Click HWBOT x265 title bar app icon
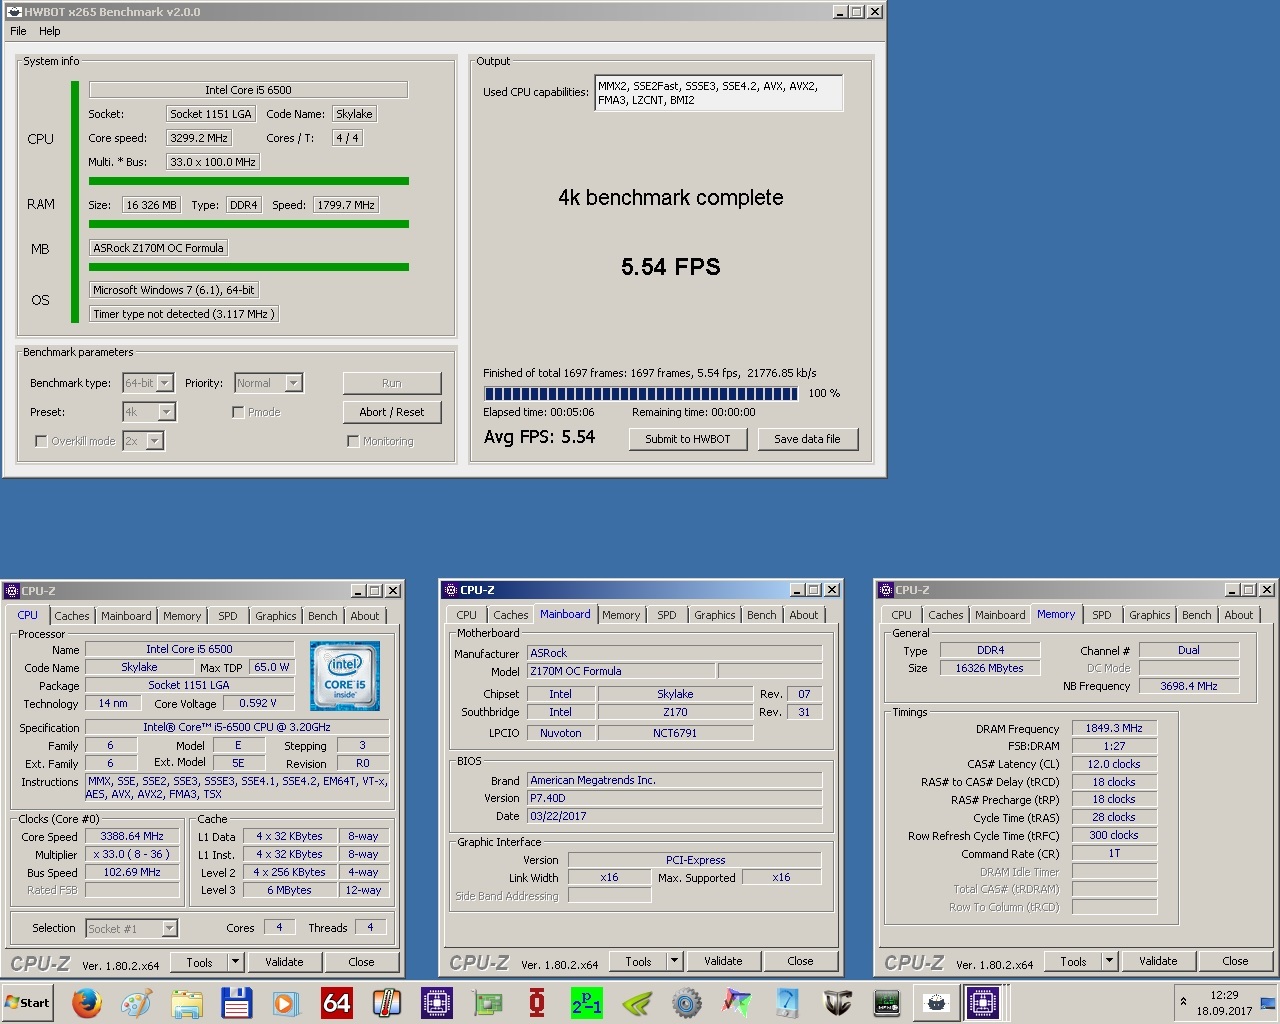 (14, 12)
